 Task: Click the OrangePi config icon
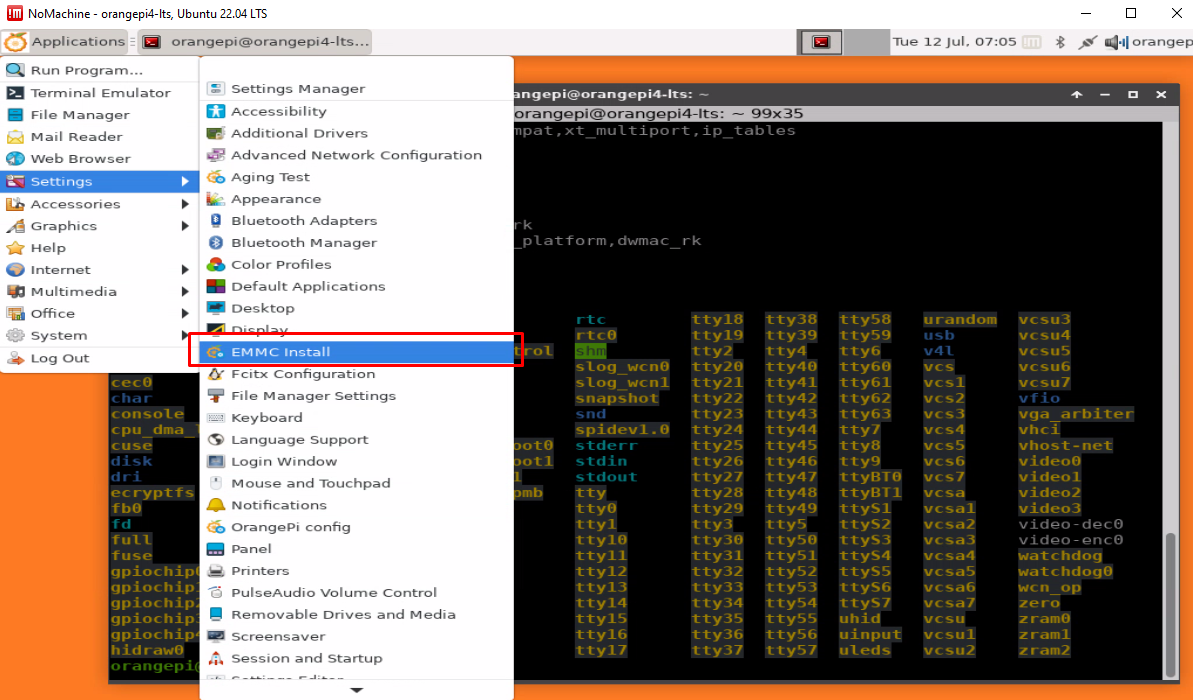point(216,527)
